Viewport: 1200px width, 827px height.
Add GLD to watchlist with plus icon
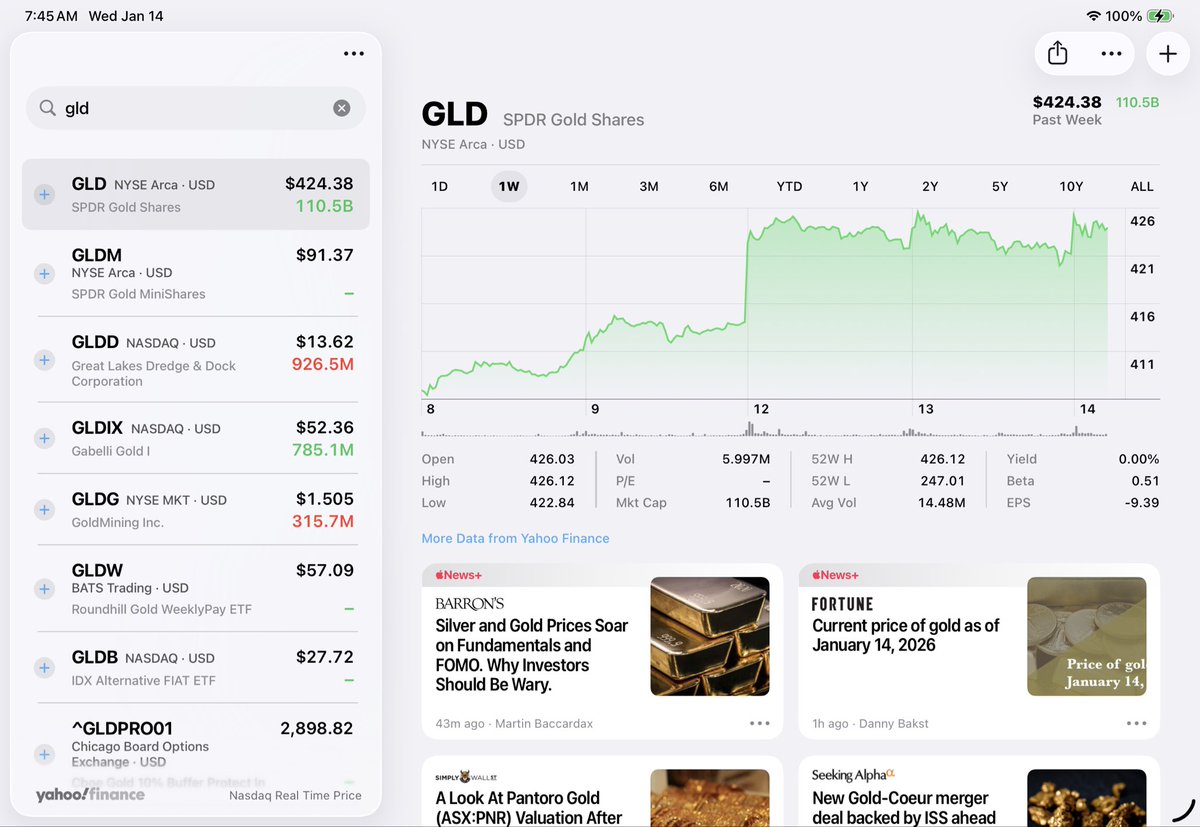point(44,195)
